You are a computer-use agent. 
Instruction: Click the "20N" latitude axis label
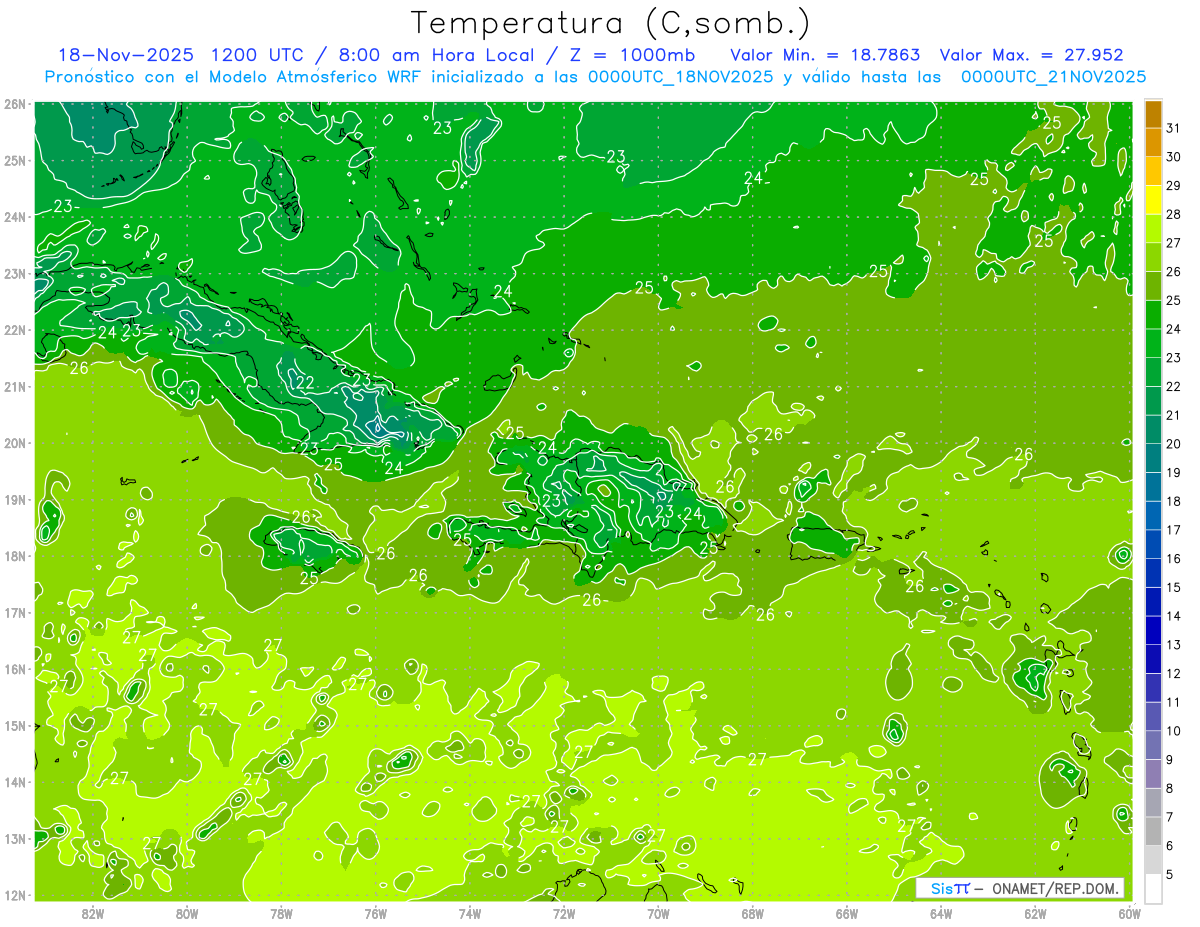coord(14,443)
